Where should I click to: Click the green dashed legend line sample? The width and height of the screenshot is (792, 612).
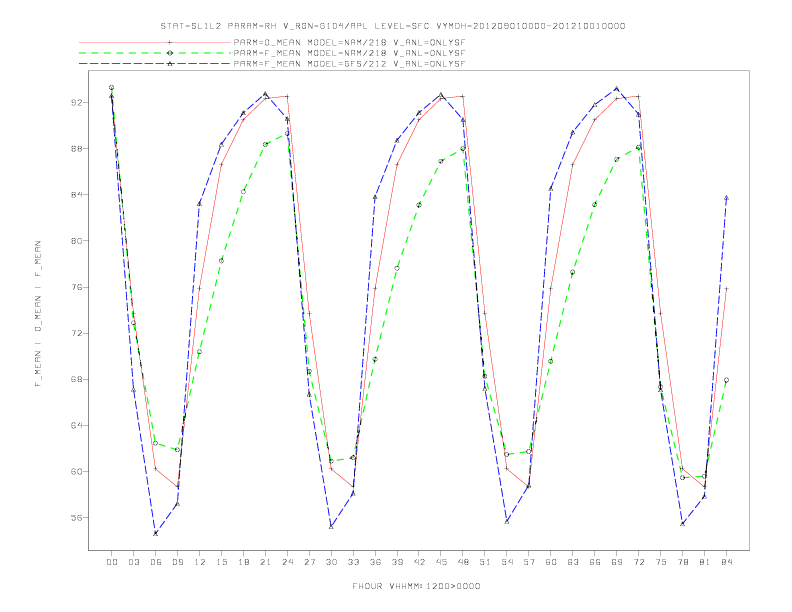tap(155, 53)
